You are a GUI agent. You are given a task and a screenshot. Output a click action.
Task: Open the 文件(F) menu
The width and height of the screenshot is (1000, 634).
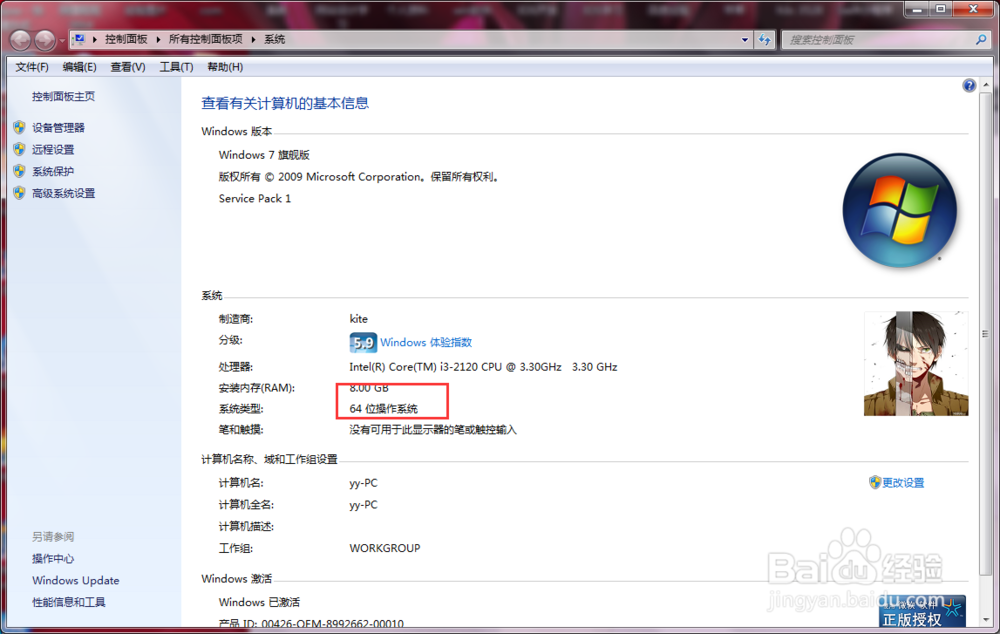click(32, 67)
